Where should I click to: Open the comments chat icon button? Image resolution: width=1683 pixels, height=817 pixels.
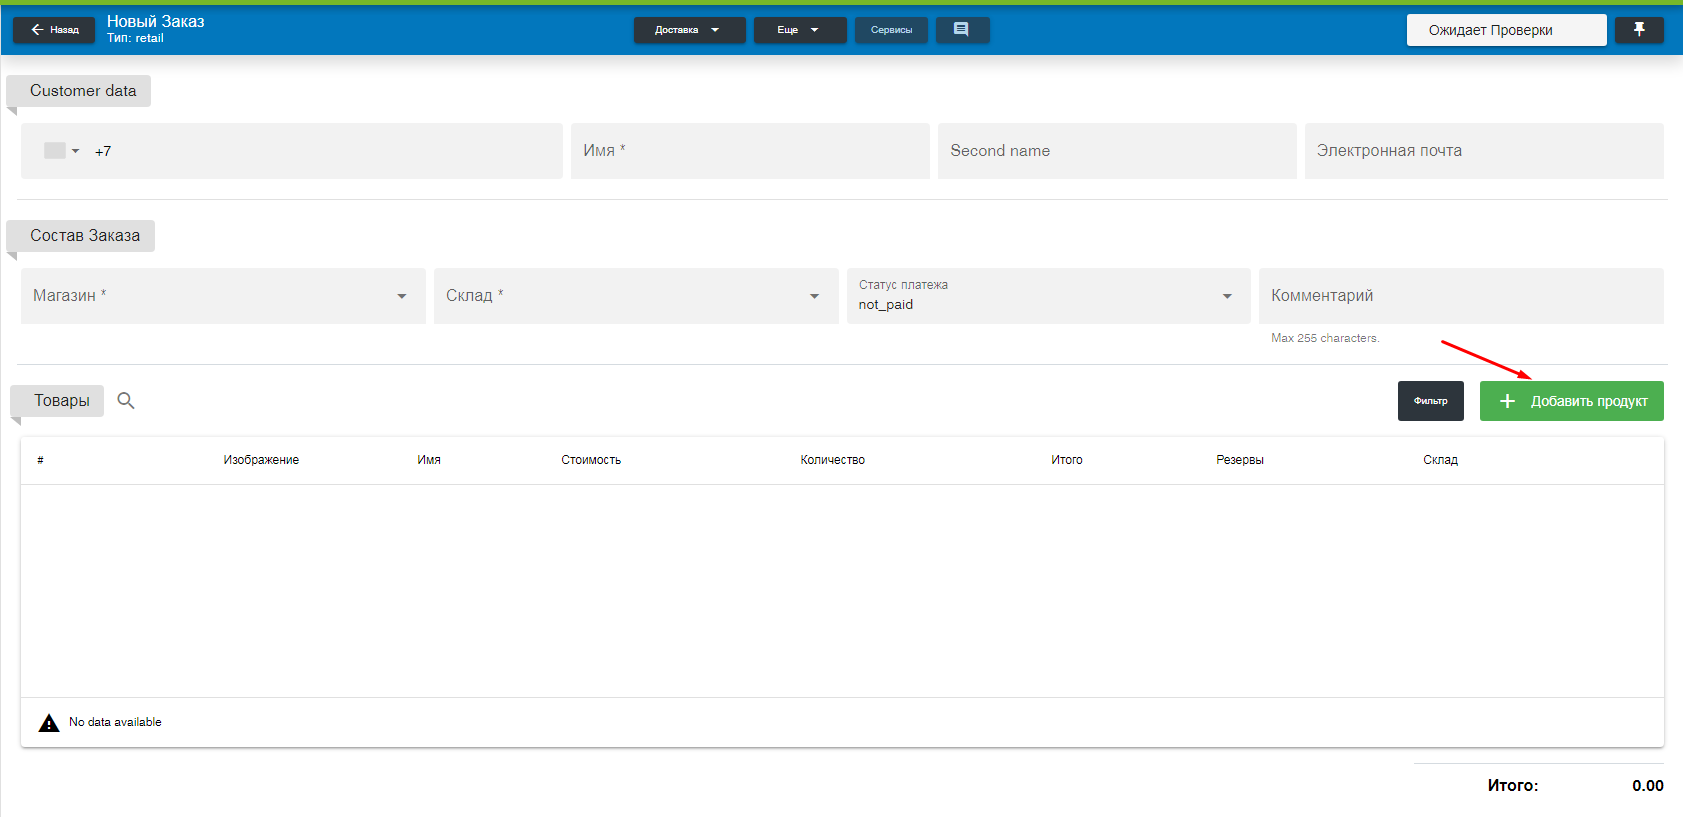coord(962,30)
